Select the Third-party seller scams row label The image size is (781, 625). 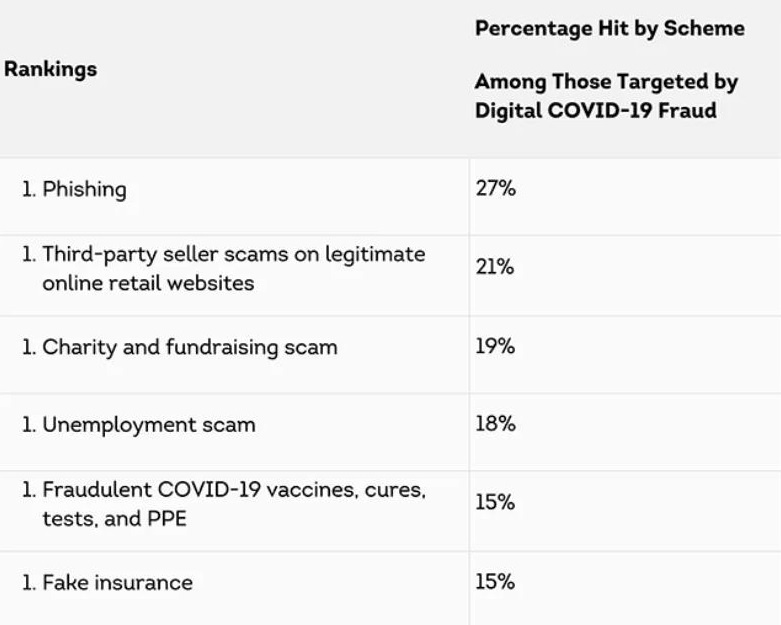click(x=233, y=268)
